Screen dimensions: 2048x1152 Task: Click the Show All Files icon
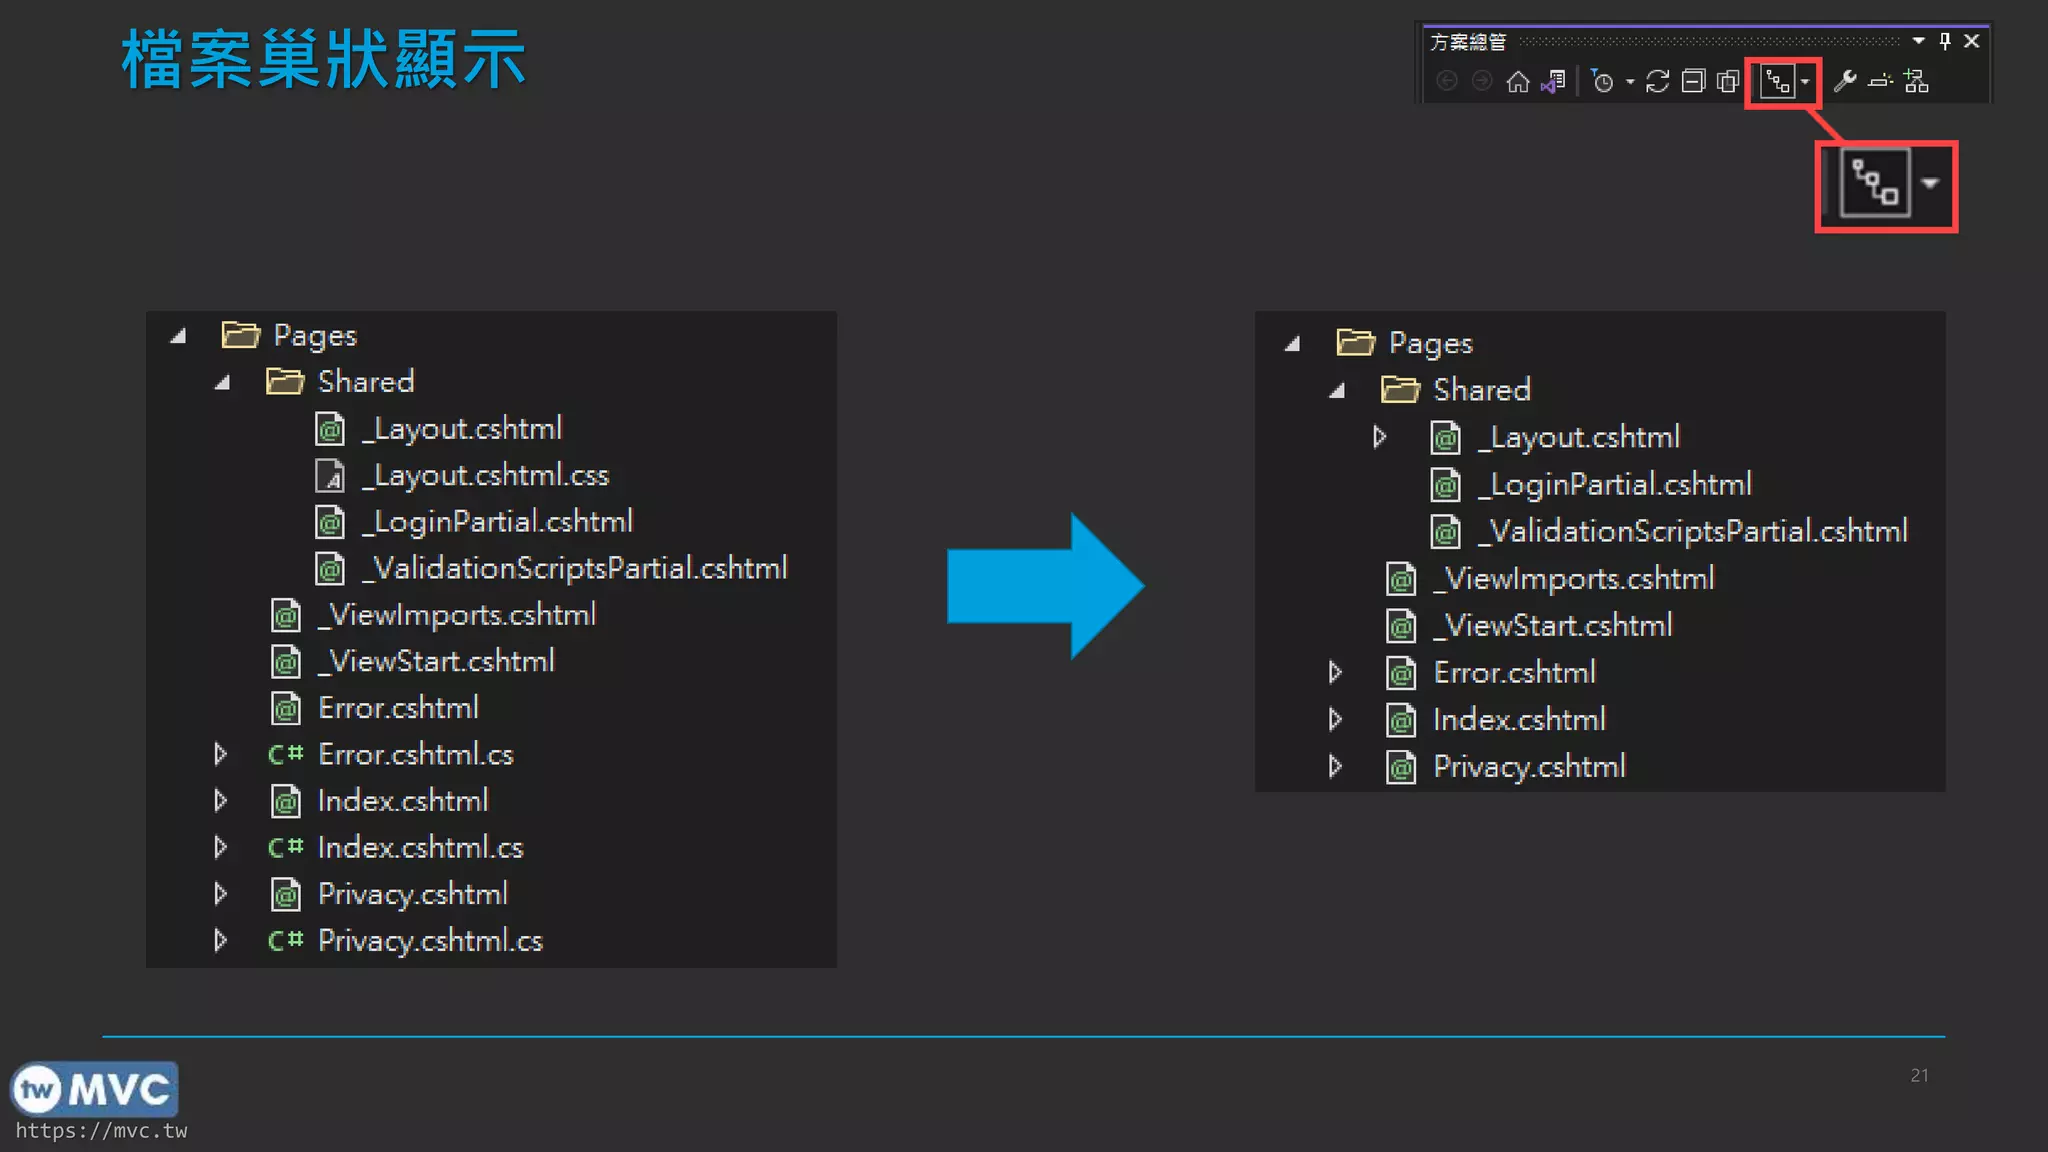[x=1728, y=81]
